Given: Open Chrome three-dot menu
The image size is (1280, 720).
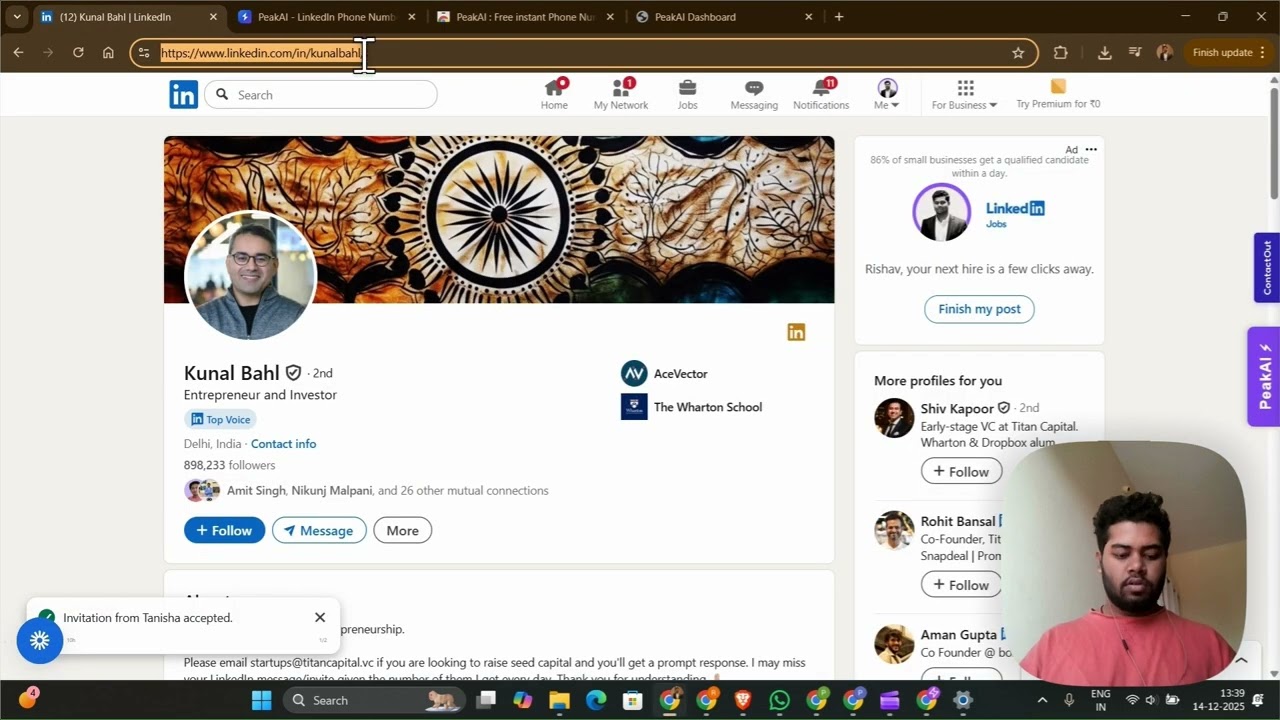Looking at the screenshot, I should pyautogui.click(x=1262, y=53).
